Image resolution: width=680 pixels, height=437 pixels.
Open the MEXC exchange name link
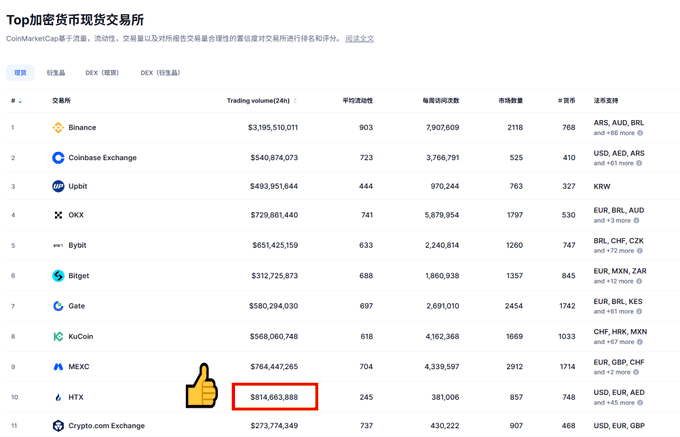[78, 367]
